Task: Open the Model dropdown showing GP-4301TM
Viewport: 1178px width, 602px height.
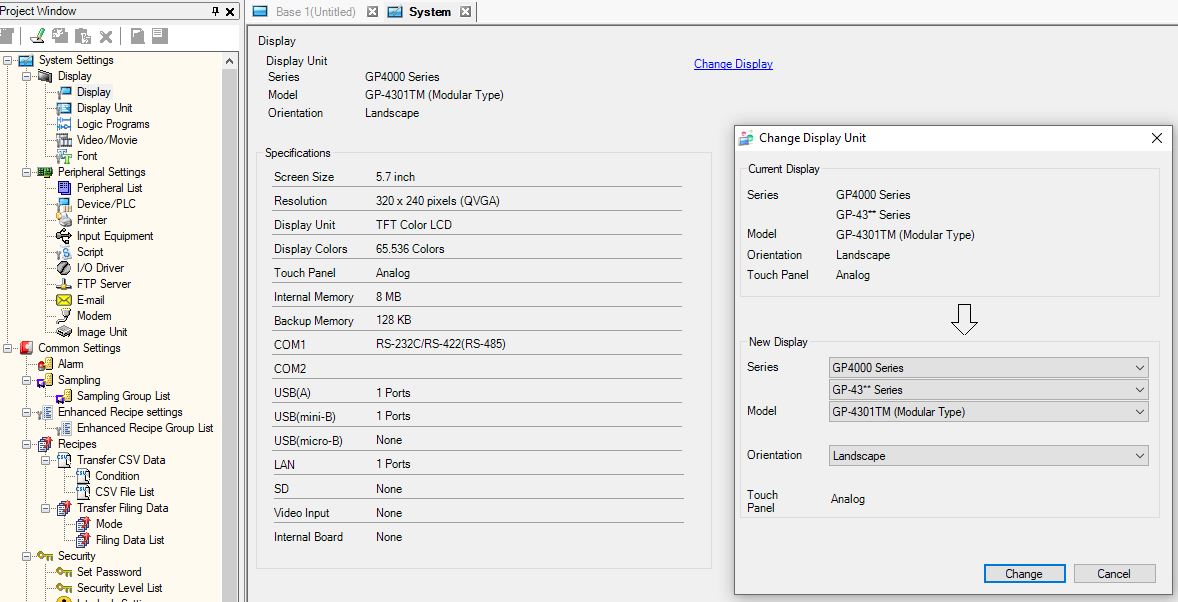Action: pyautogui.click(x=989, y=412)
